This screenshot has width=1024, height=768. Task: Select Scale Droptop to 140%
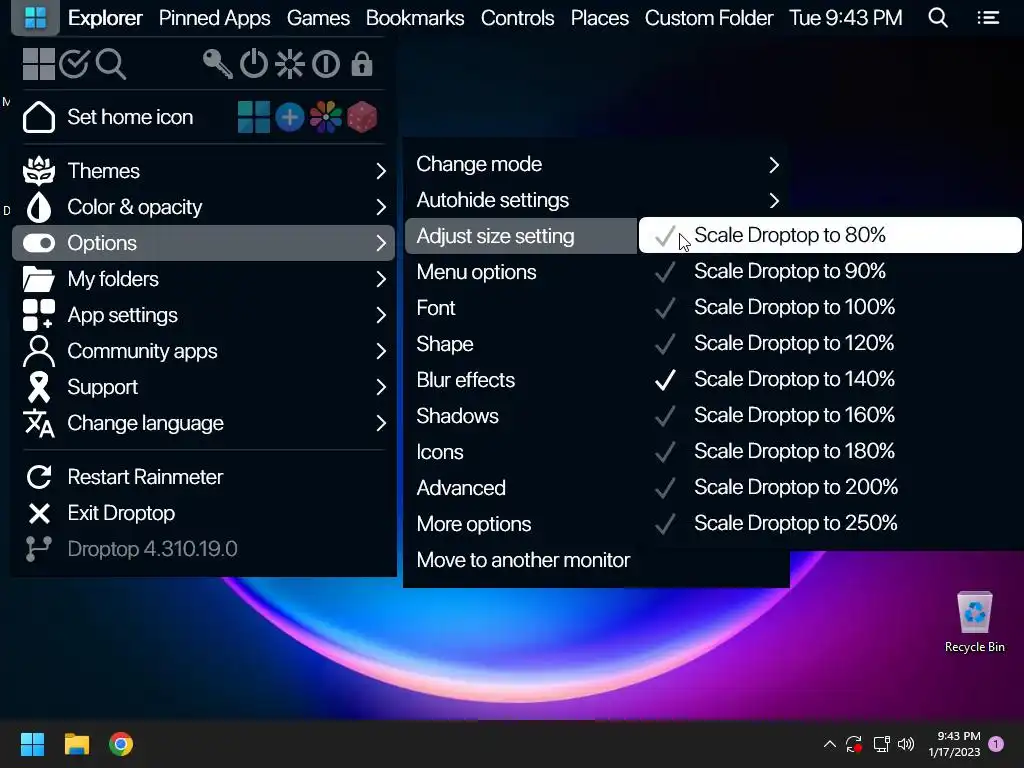pos(829,379)
